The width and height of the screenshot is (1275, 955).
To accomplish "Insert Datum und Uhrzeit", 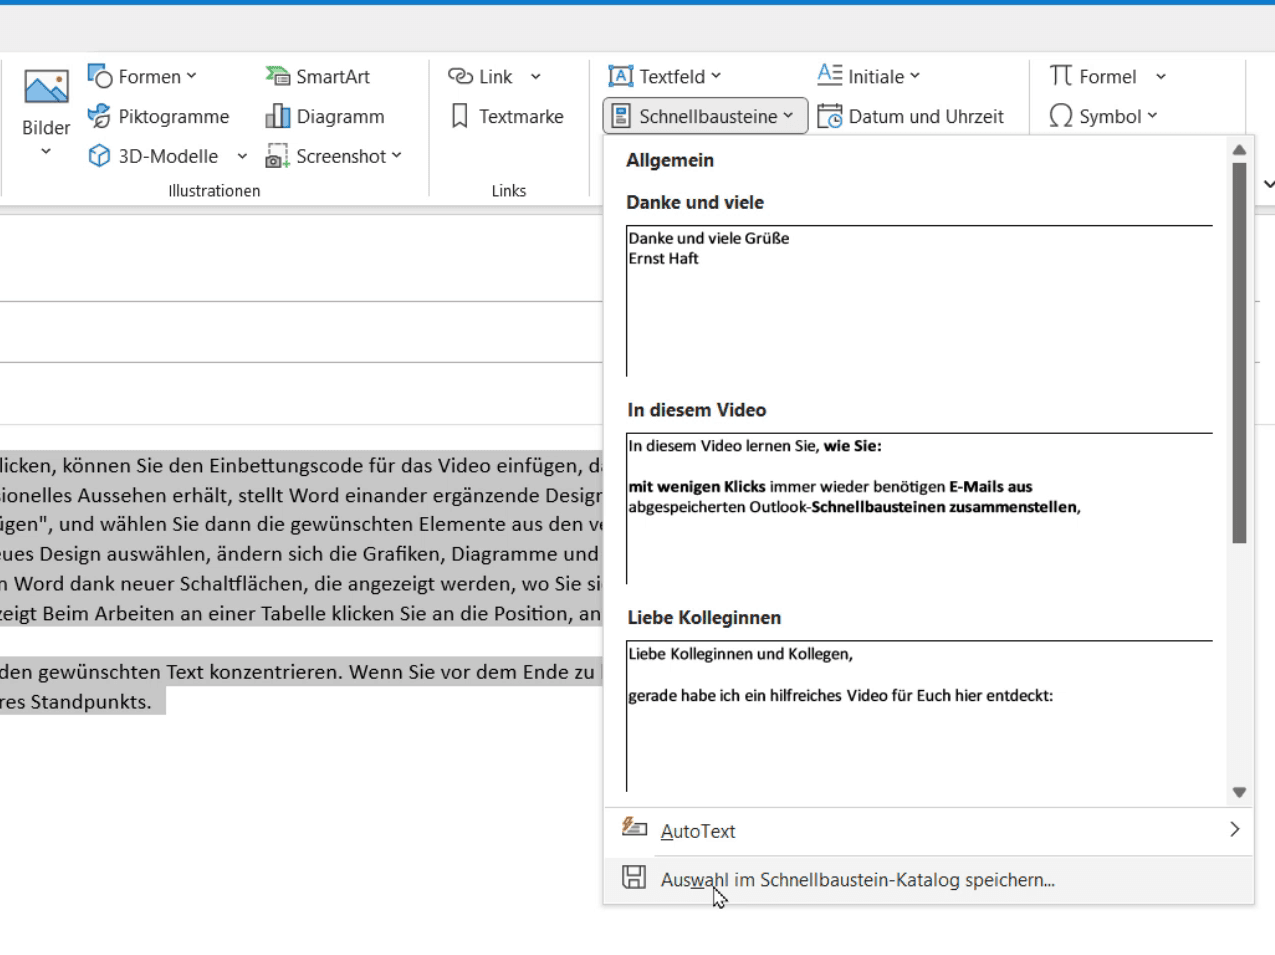I will 910,117.
